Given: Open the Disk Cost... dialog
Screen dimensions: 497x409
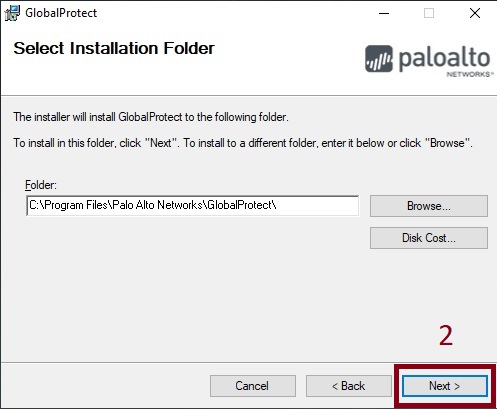Looking at the screenshot, I should [x=429, y=238].
